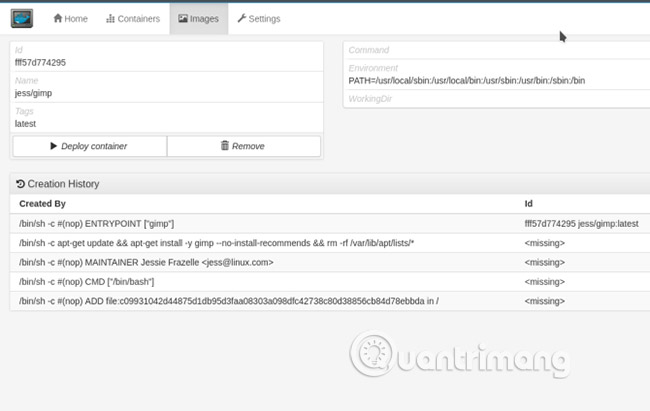
Task: Select the CMD ["/bin/bash"] history row
Action: point(330,282)
